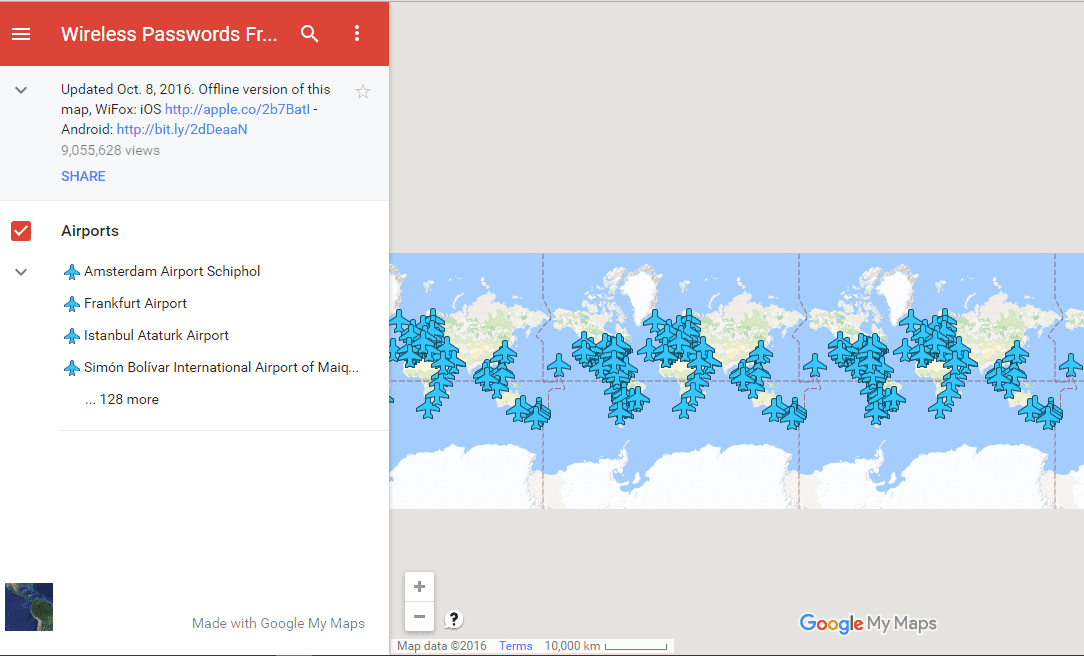Click the Airports layer title

[90, 231]
